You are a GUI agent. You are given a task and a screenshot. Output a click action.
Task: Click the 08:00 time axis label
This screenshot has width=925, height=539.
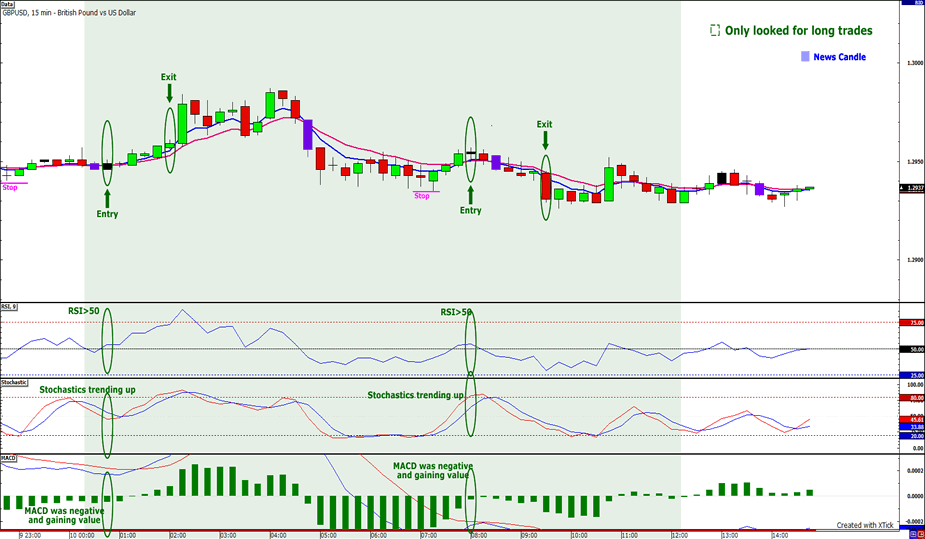[x=478, y=535]
